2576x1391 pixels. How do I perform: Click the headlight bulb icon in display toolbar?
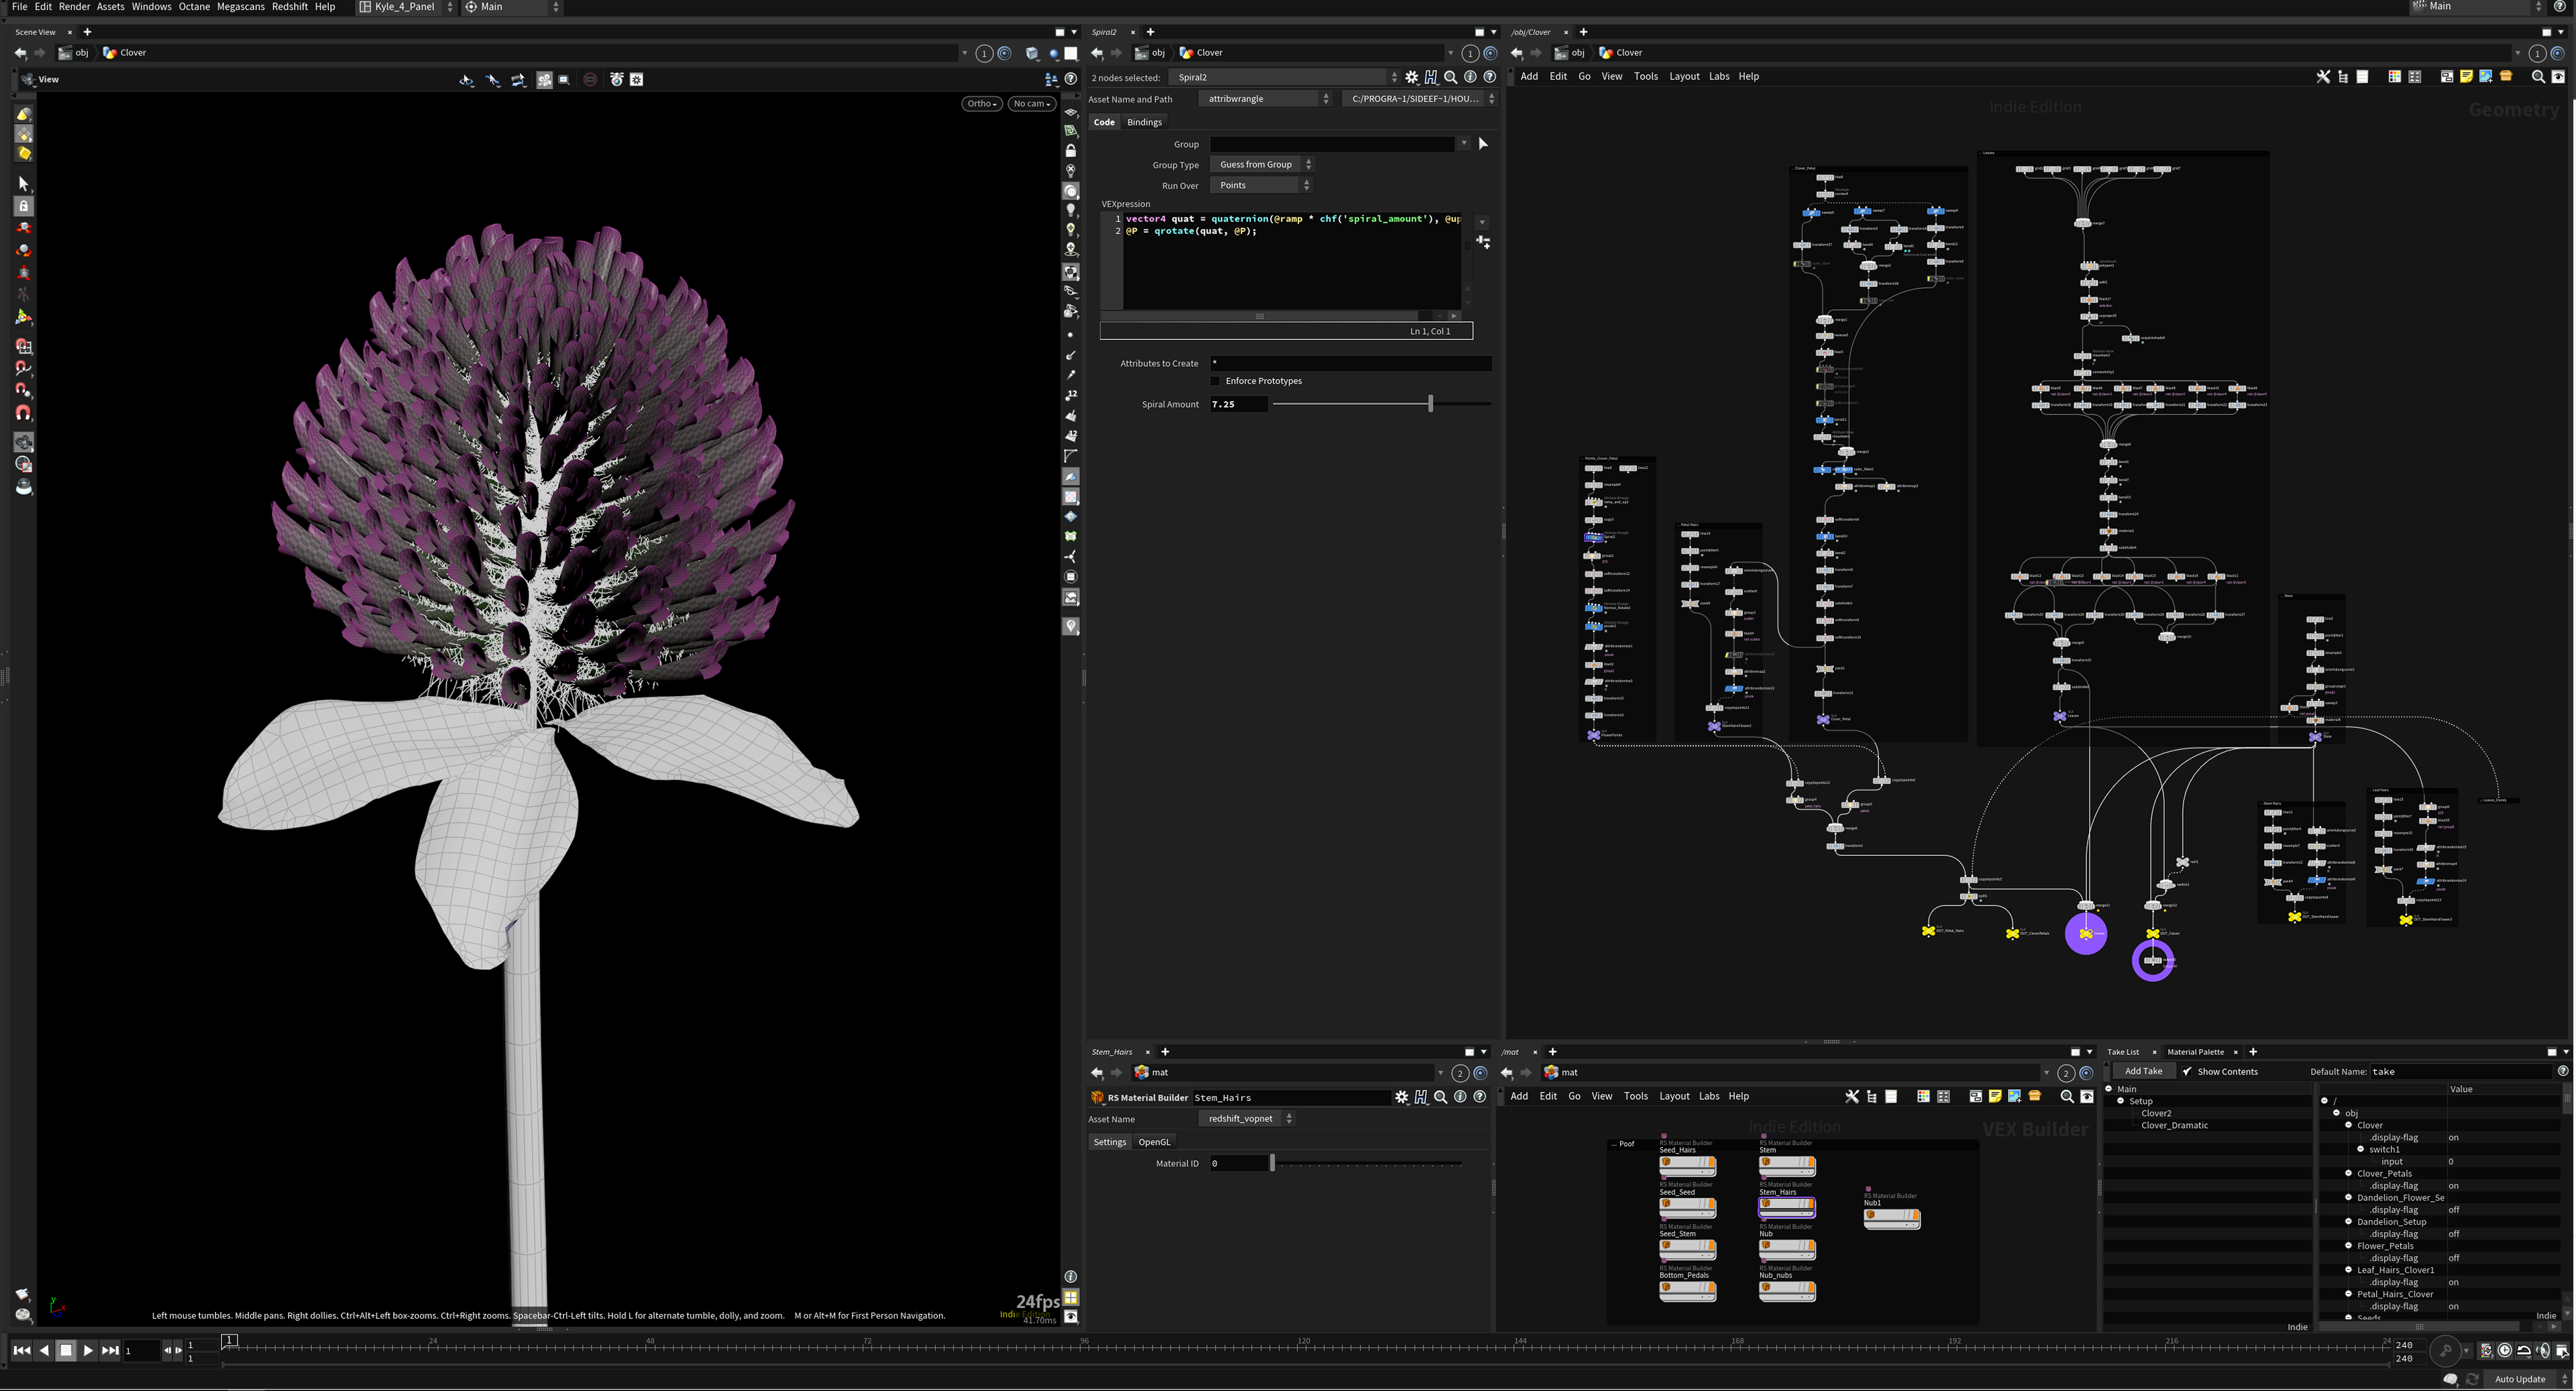click(x=1071, y=210)
